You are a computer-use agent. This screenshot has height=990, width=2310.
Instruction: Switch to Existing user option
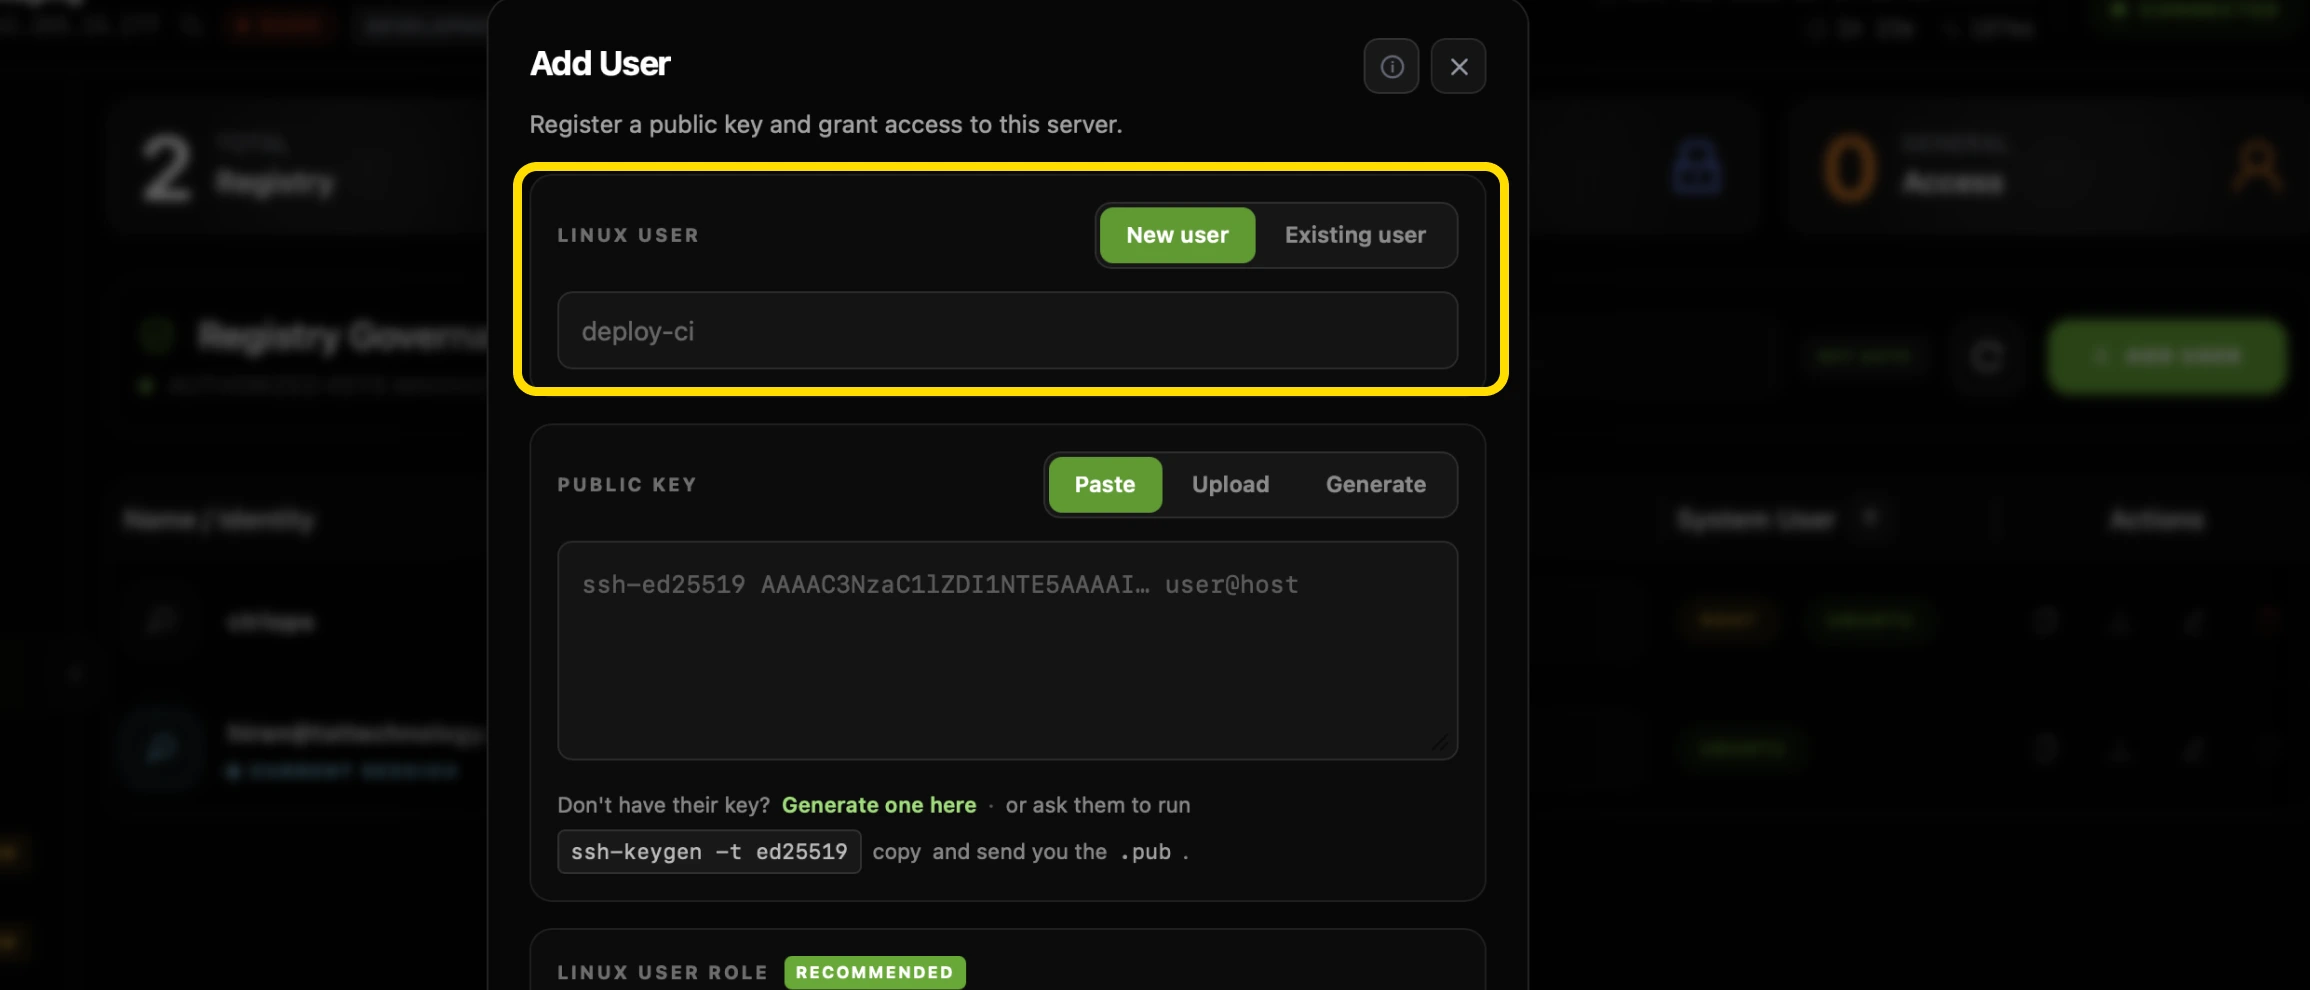[1355, 235]
